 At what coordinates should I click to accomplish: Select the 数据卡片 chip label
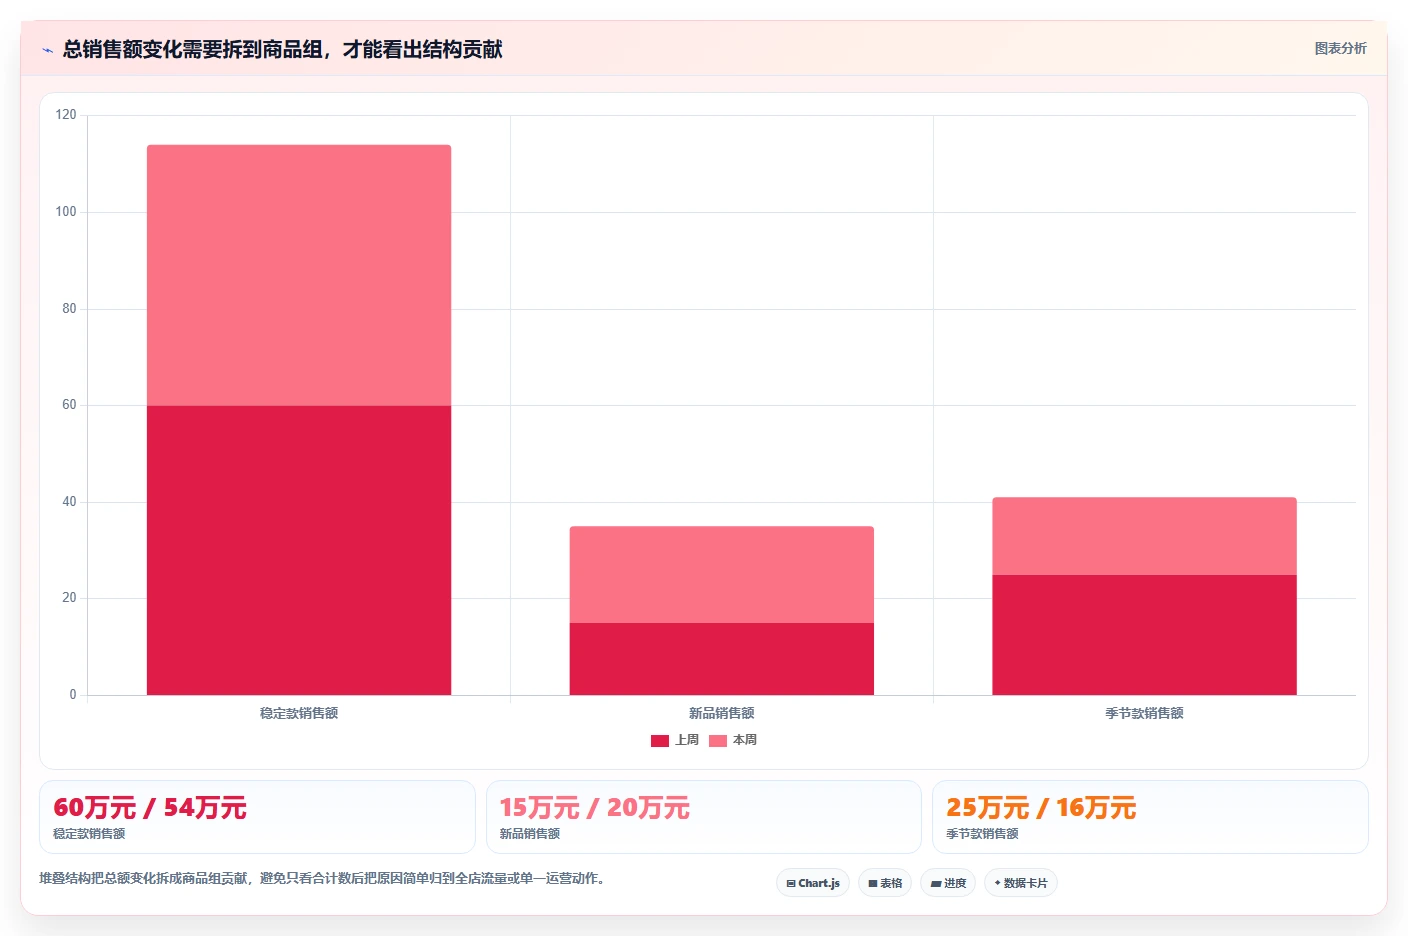click(1026, 884)
